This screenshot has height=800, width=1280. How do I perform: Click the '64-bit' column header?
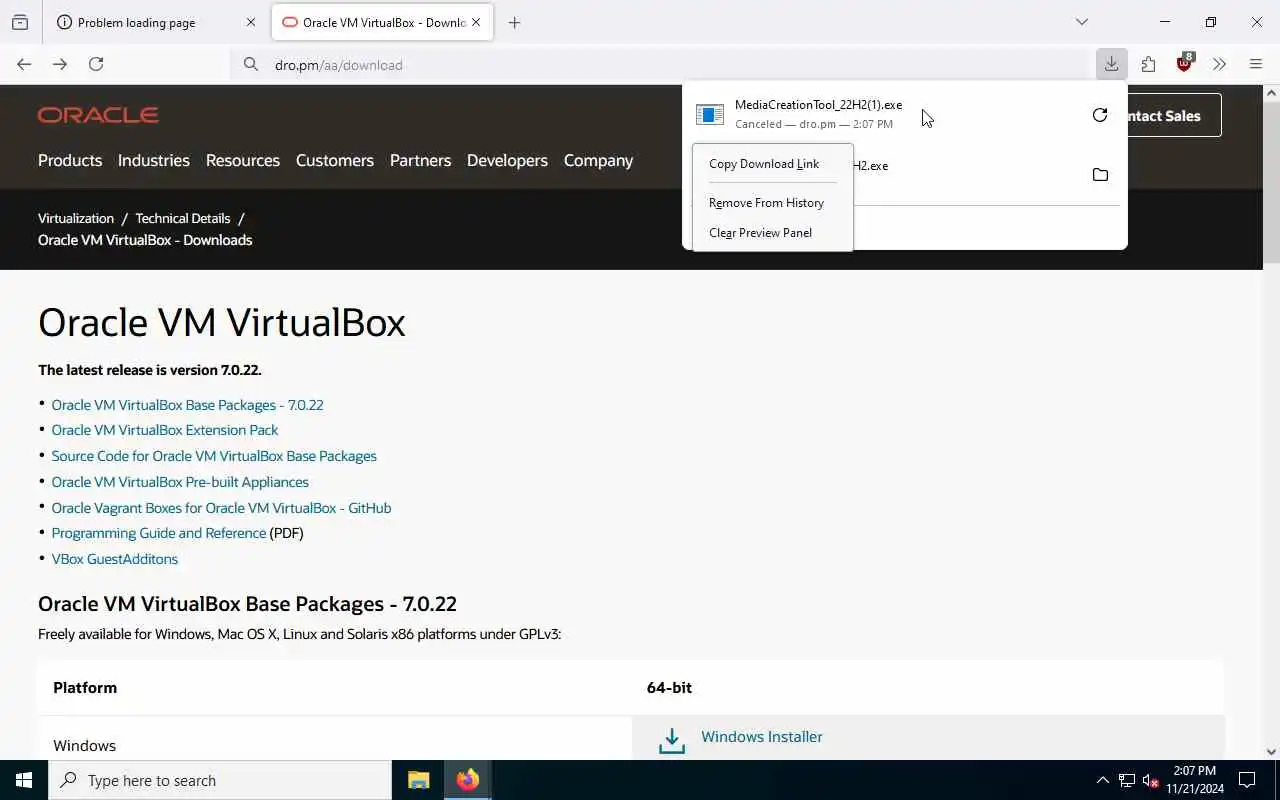pyautogui.click(x=669, y=688)
